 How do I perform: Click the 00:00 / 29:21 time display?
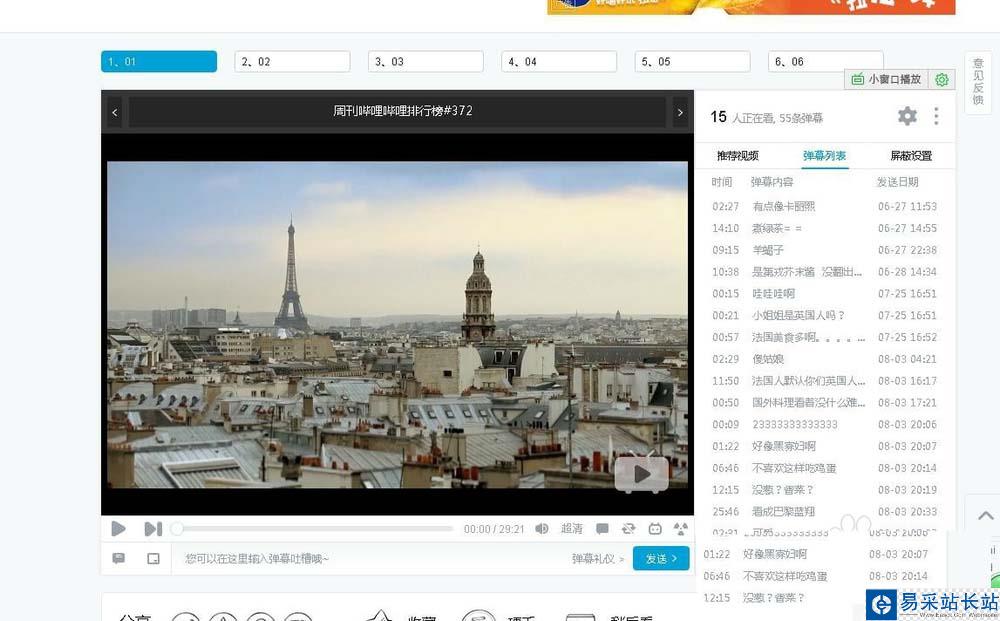(x=494, y=529)
